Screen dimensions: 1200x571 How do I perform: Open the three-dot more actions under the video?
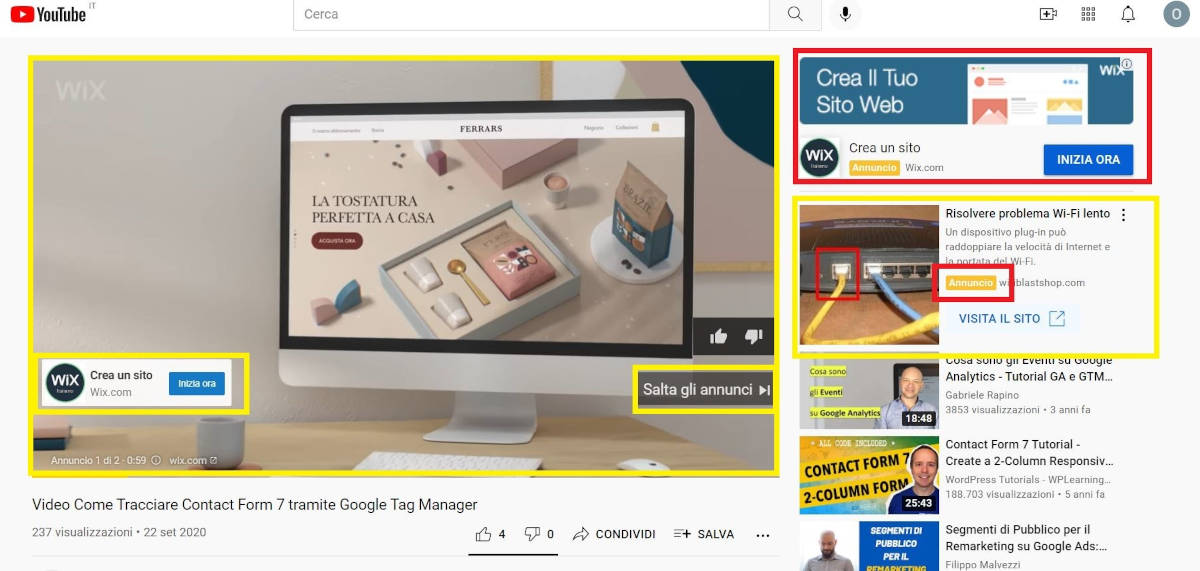click(763, 535)
